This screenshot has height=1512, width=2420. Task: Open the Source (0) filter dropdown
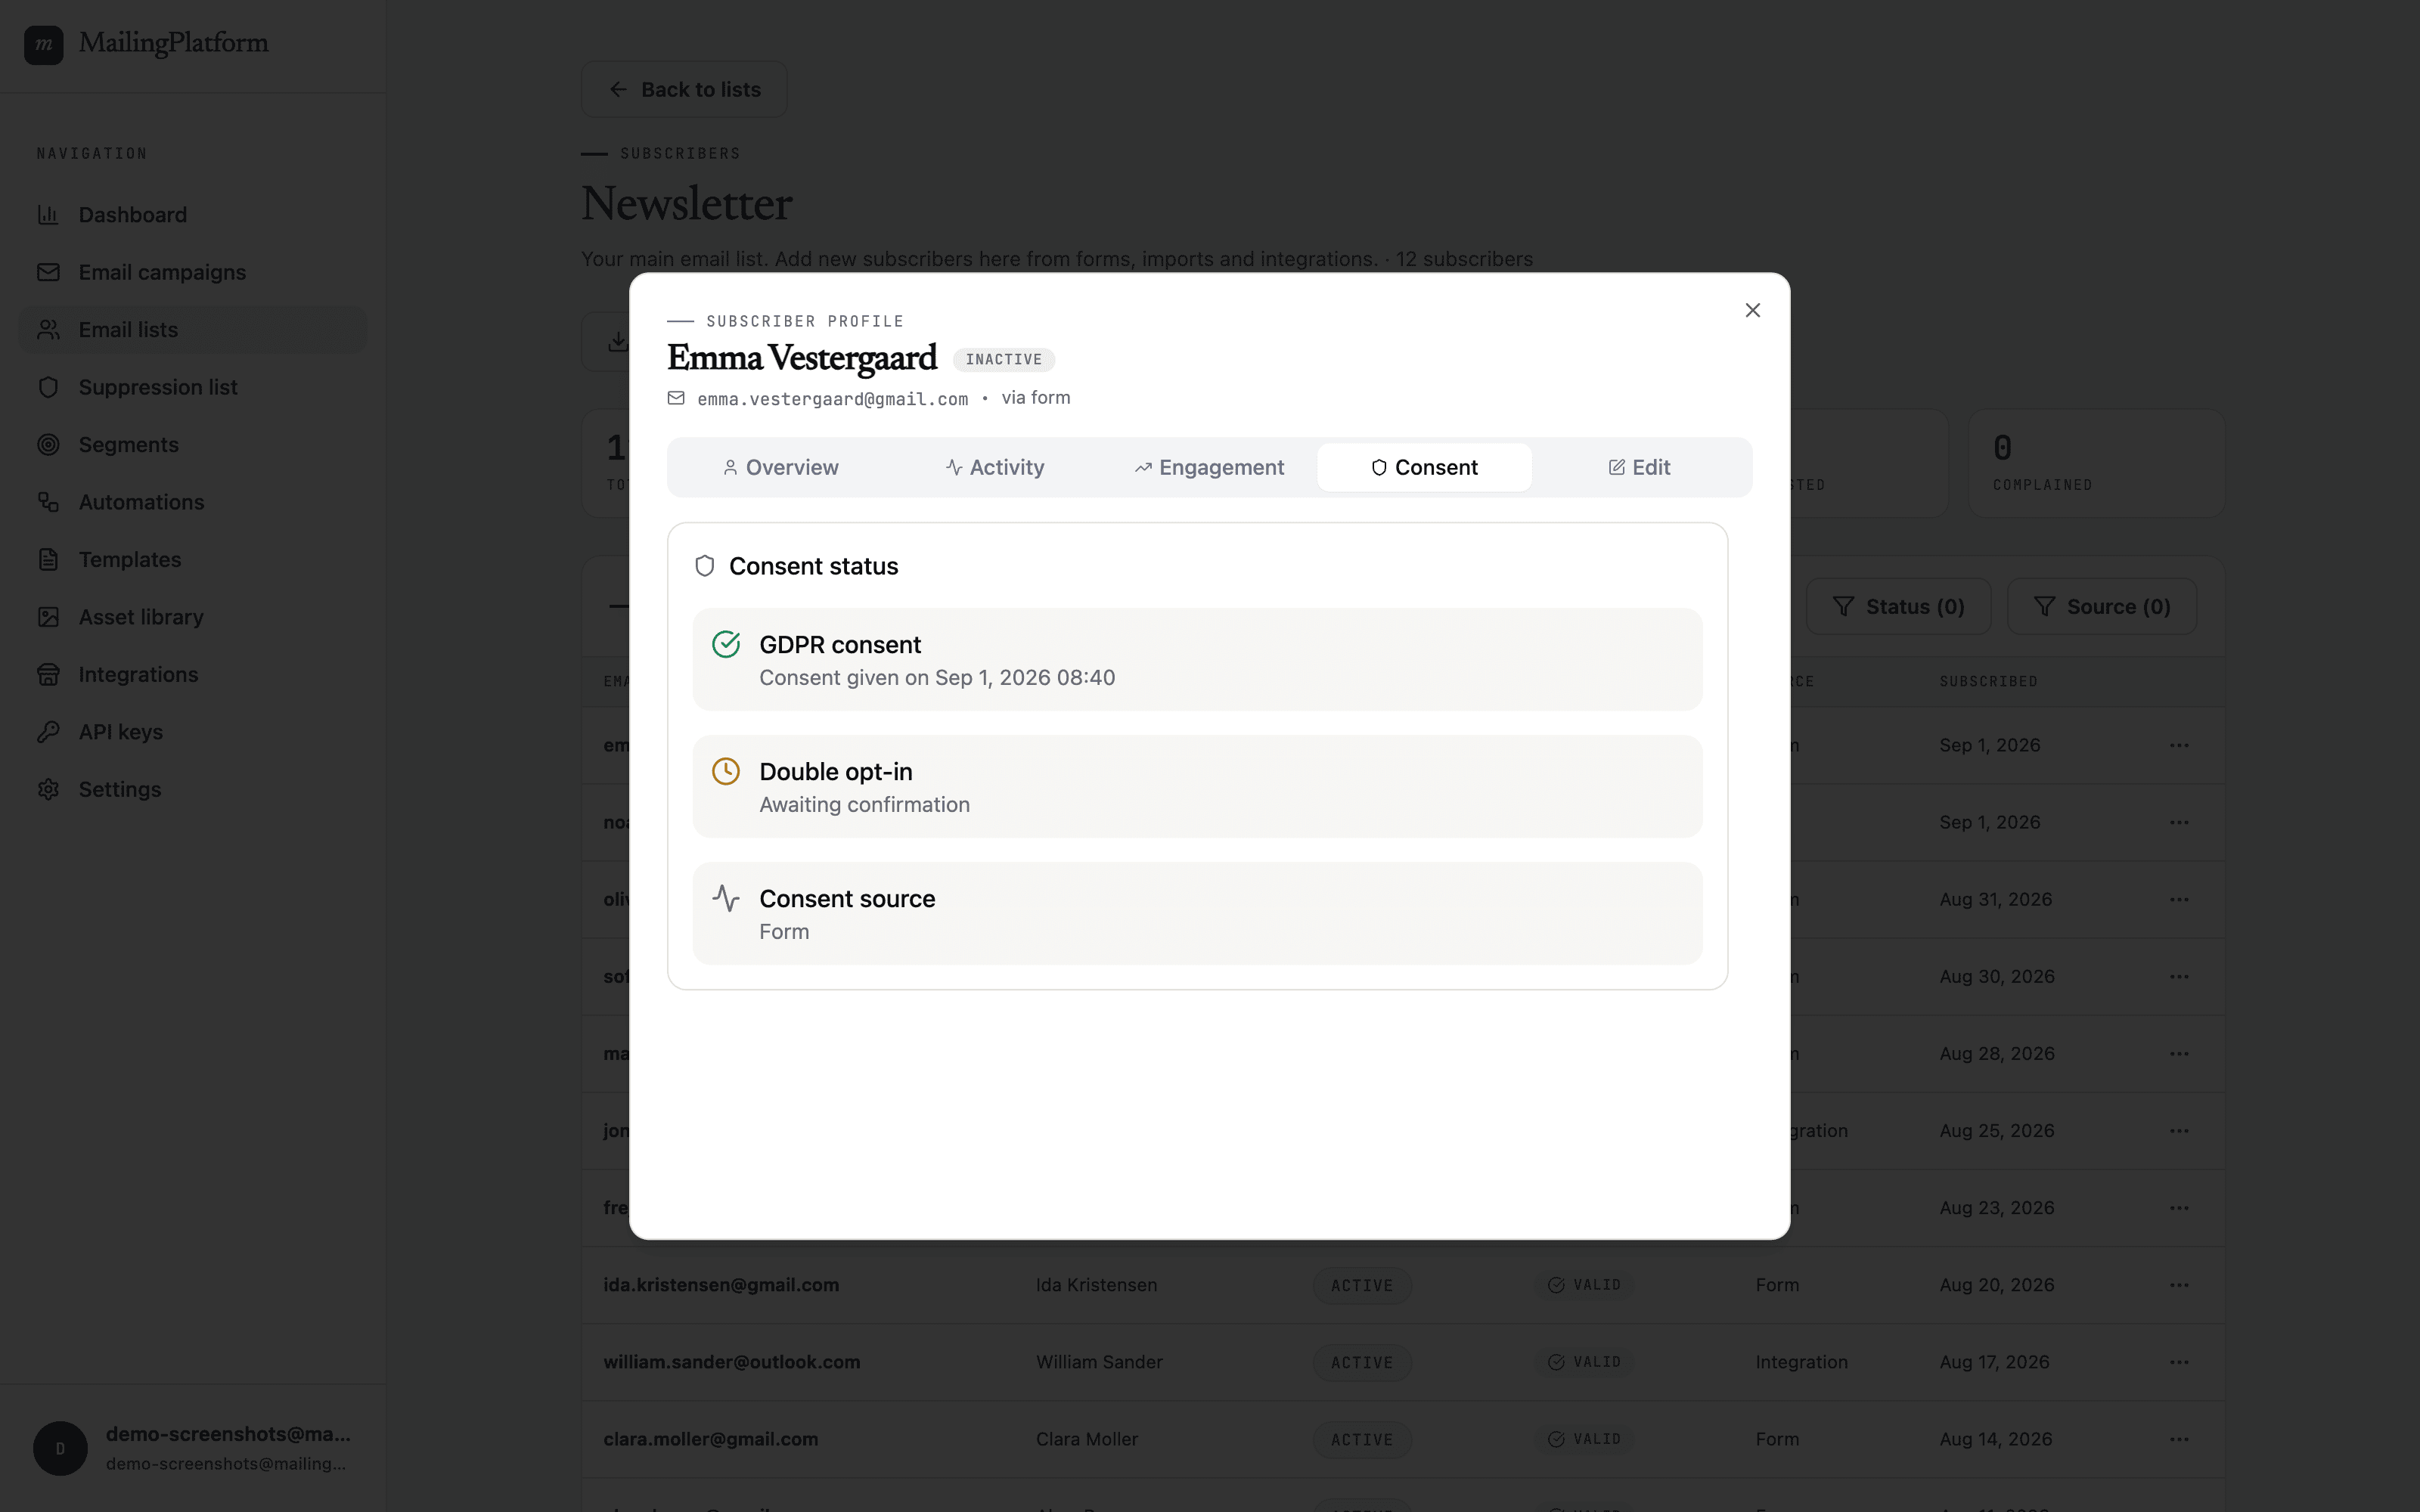[x=2102, y=607]
